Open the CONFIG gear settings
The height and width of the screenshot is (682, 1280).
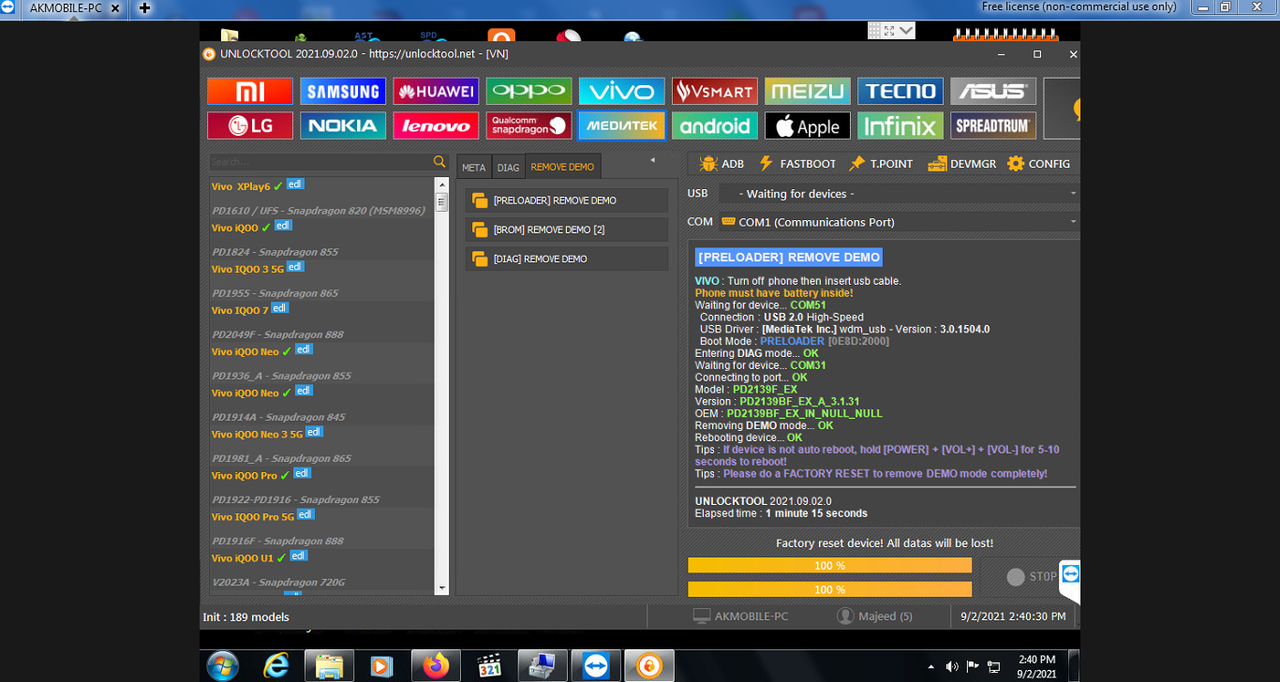coord(1039,164)
